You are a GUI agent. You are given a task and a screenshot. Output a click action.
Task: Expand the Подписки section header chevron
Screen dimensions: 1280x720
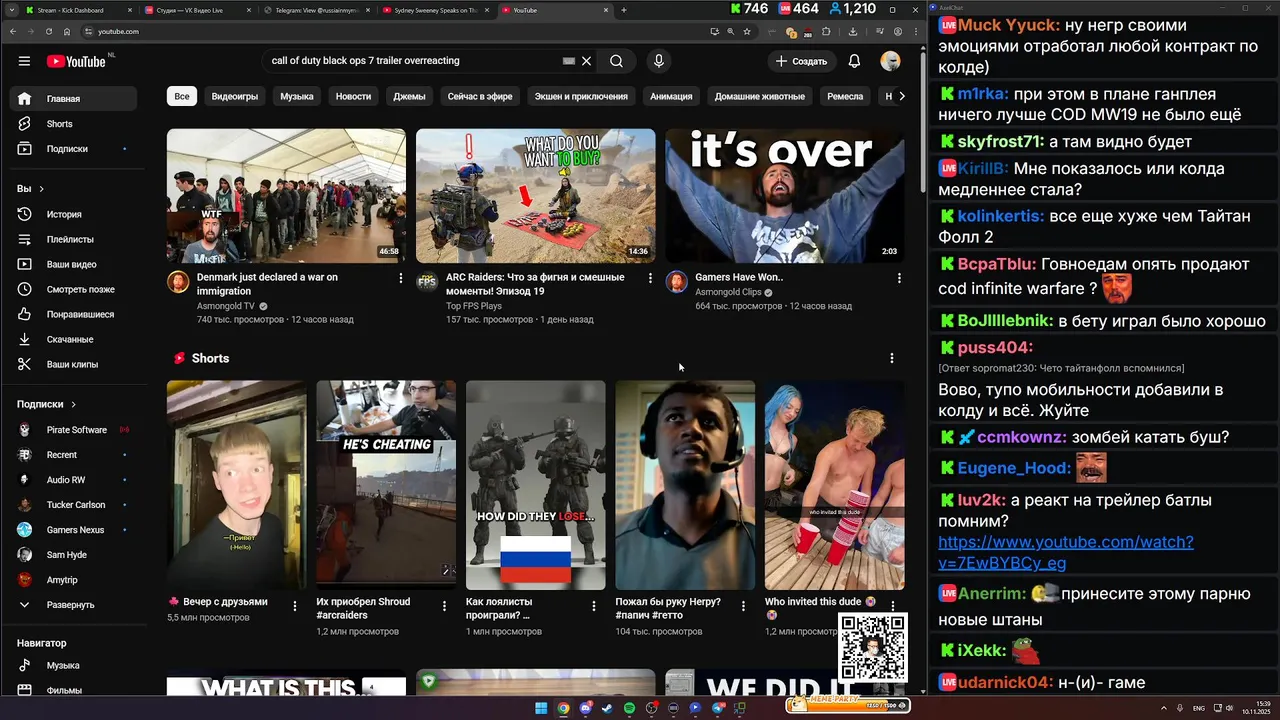pyautogui.click(x=73, y=404)
